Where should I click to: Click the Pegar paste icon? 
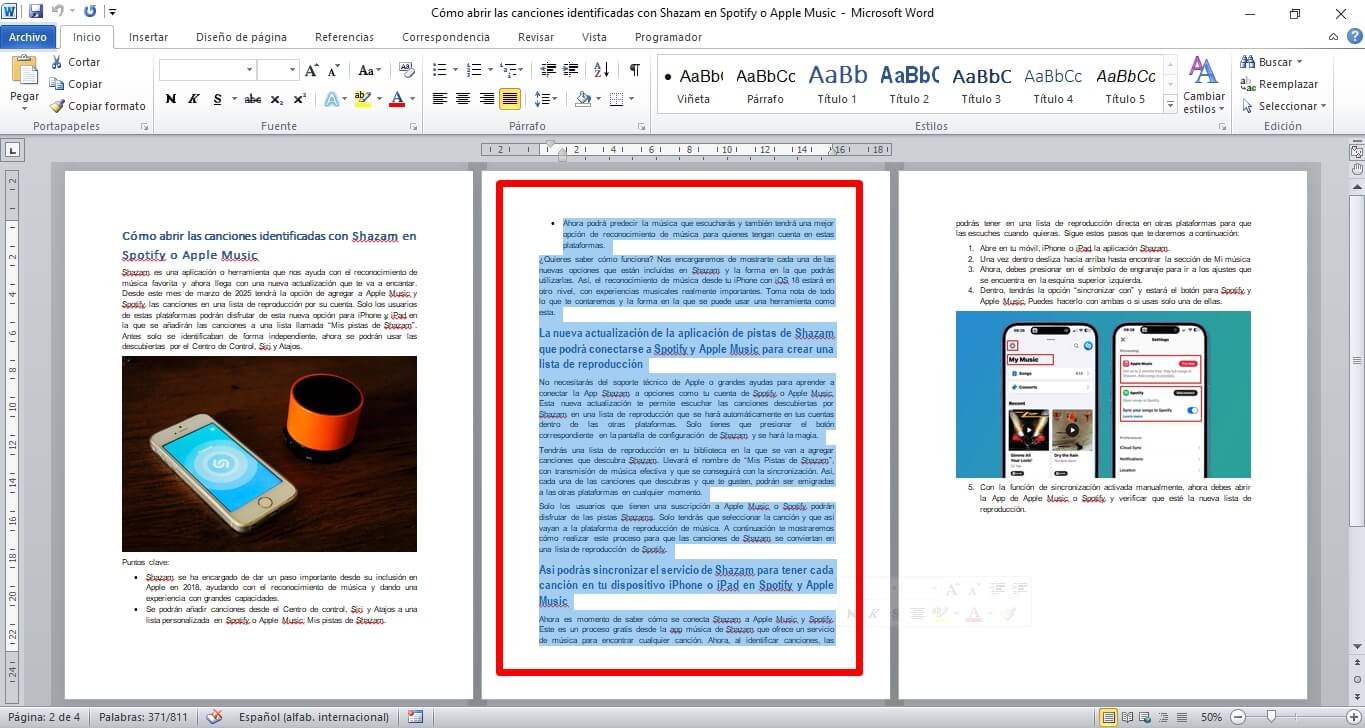pyautogui.click(x=24, y=72)
